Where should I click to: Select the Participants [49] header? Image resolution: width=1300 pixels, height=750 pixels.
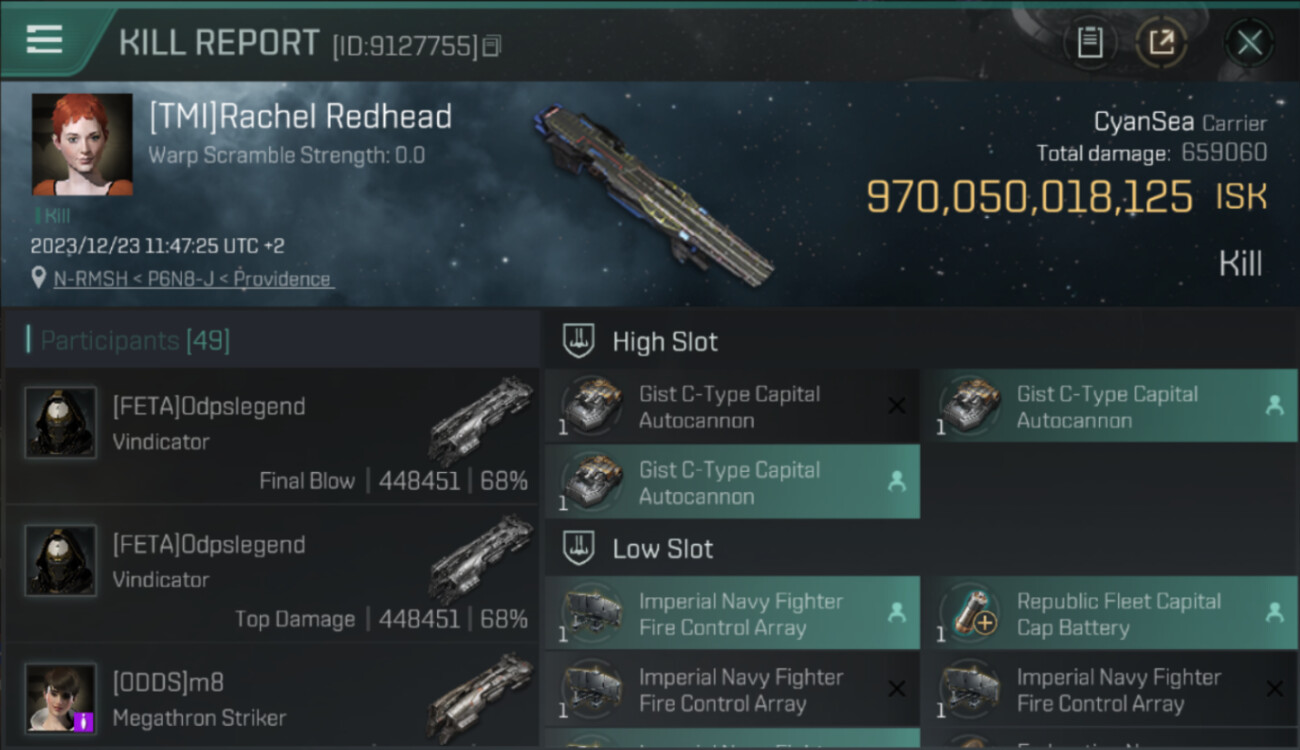(x=134, y=341)
